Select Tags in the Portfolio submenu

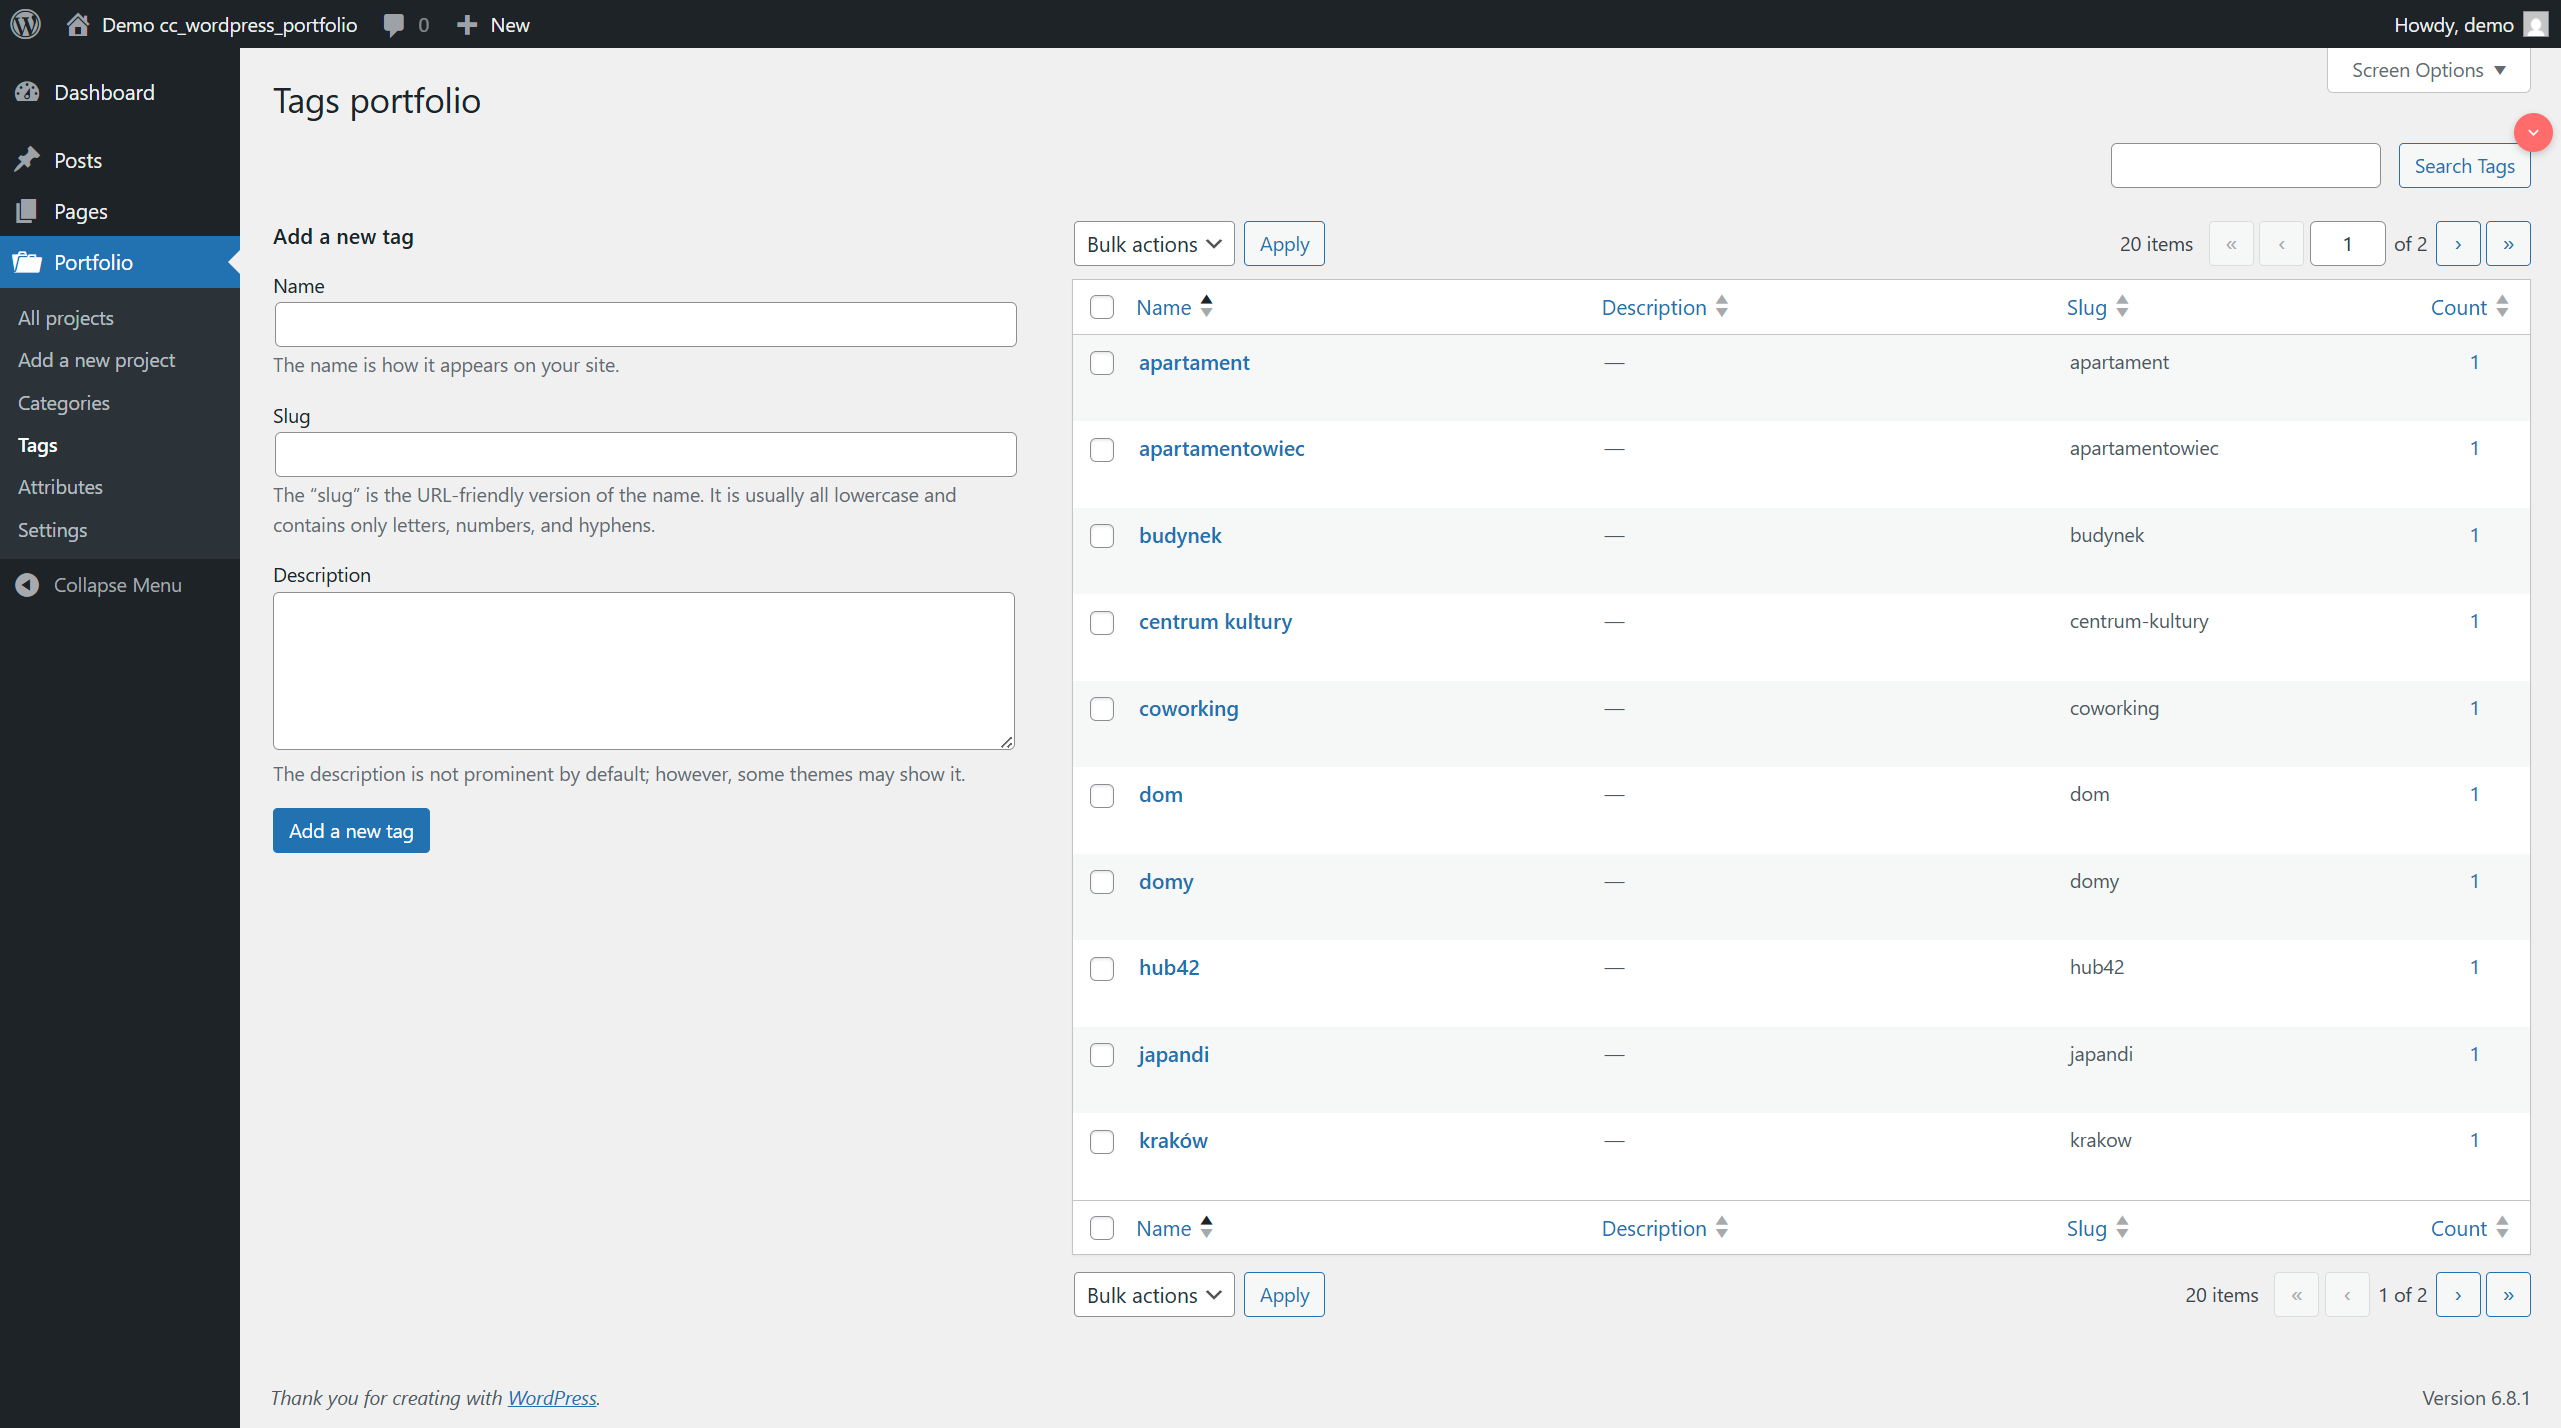click(x=37, y=445)
